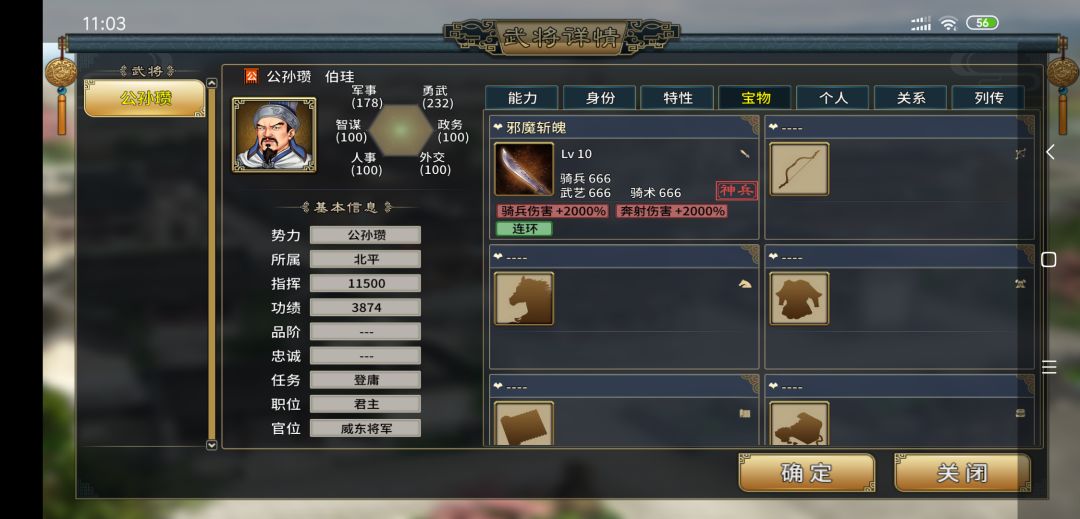The height and width of the screenshot is (519, 1080).
Task: Click the general list scroll-up arrow
Action: tap(211, 83)
